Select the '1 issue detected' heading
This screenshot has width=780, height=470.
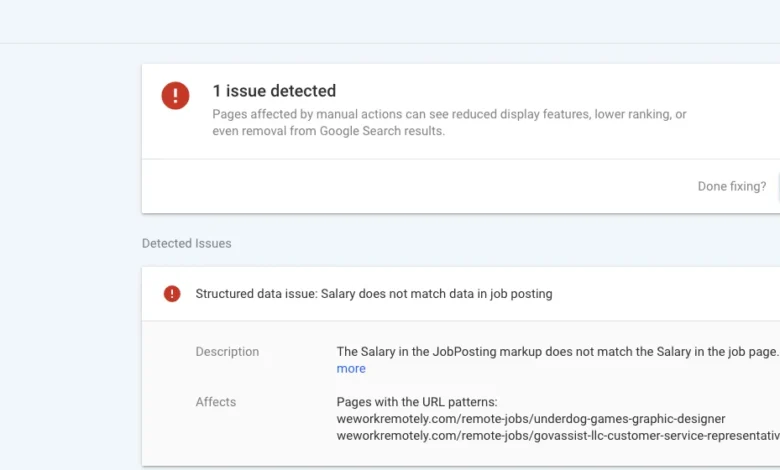[274, 91]
